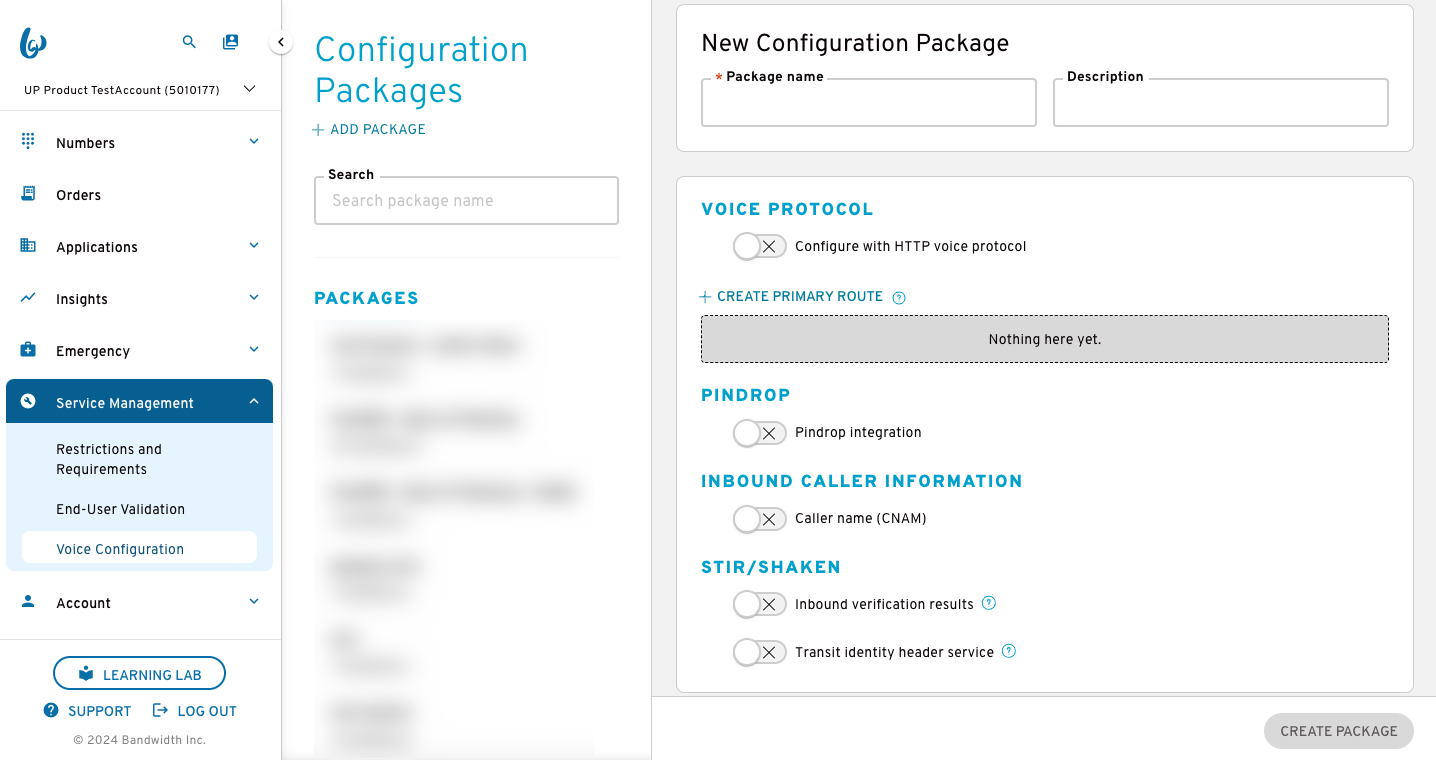The width and height of the screenshot is (1436, 760).
Task: Collapse the Service Management section
Action: [x=254, y=402]
